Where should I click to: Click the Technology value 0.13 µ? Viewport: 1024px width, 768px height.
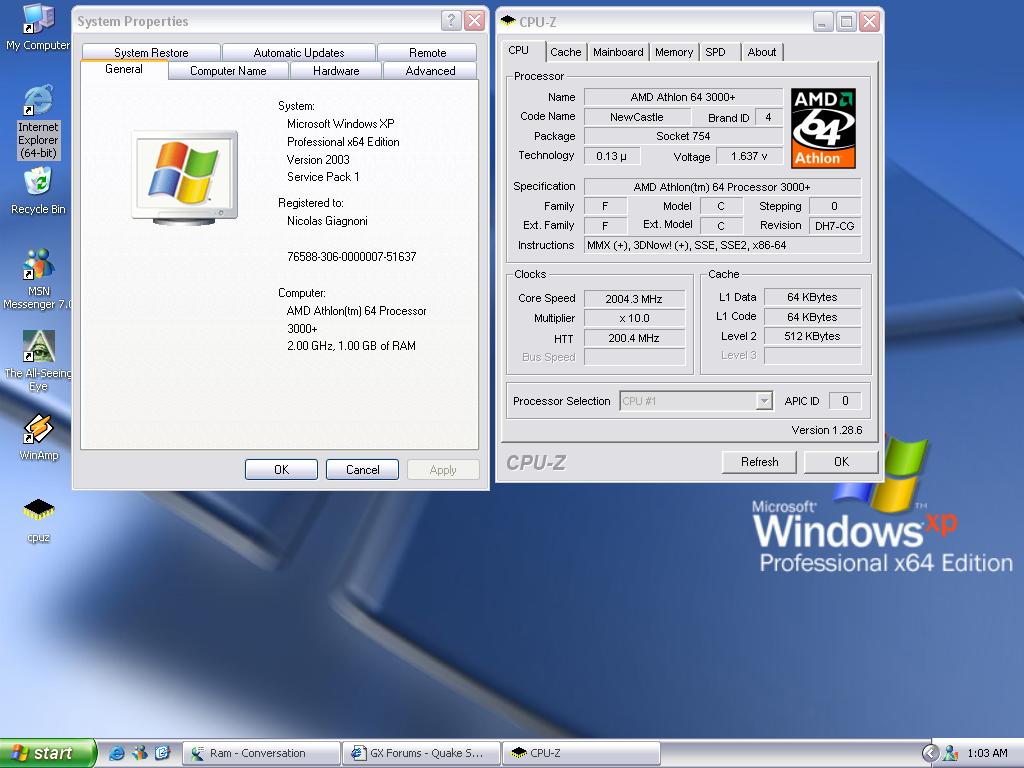612,156
